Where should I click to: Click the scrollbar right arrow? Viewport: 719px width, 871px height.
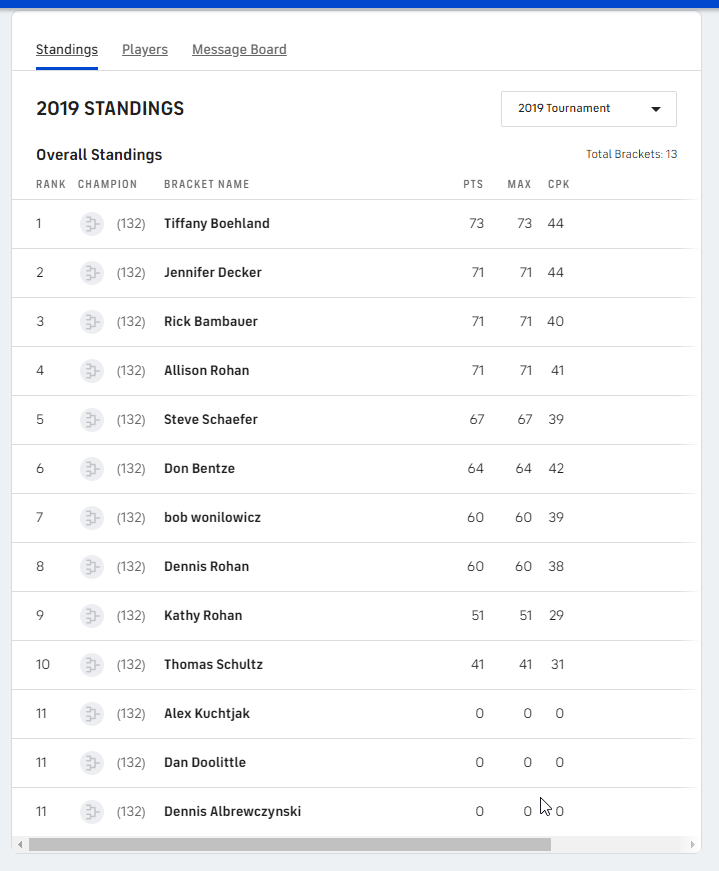(x=694, y=845)
